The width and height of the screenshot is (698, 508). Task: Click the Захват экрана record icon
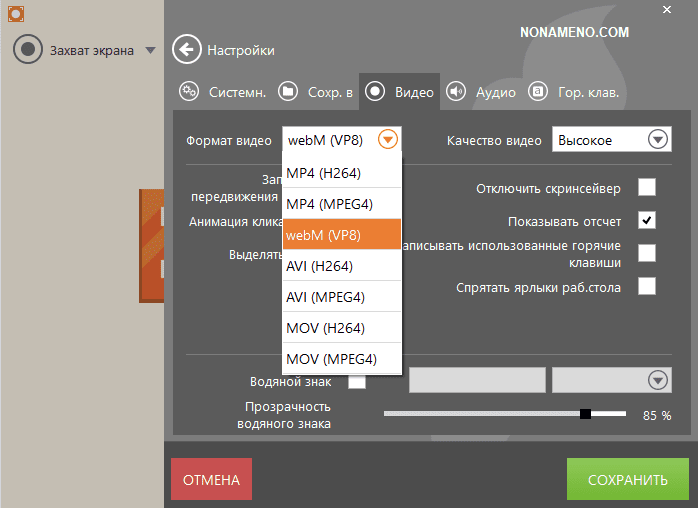click(28, 49)
